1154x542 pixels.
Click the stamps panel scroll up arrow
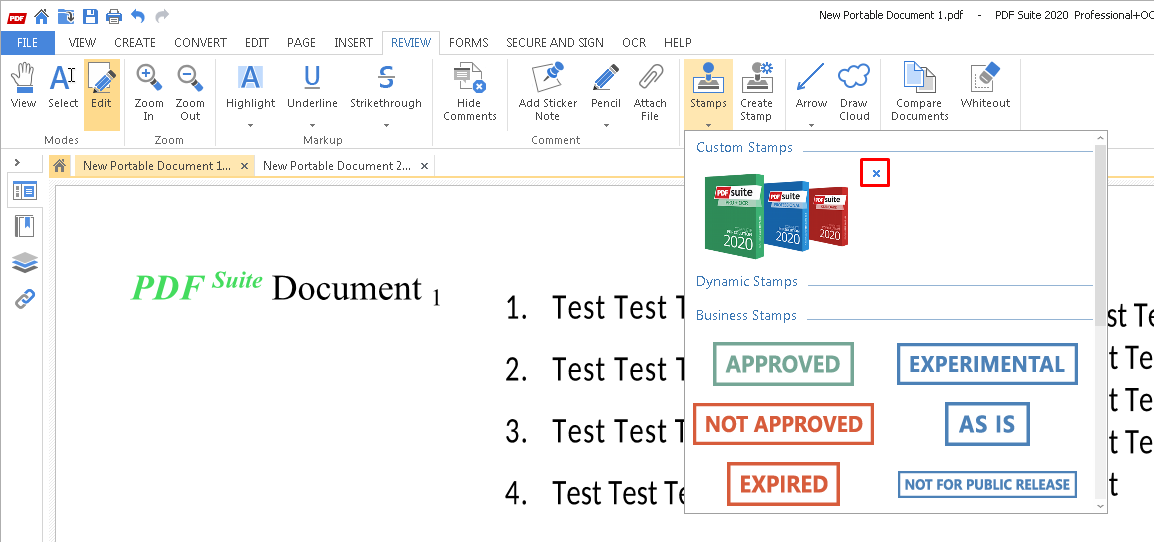point(1101,138)
